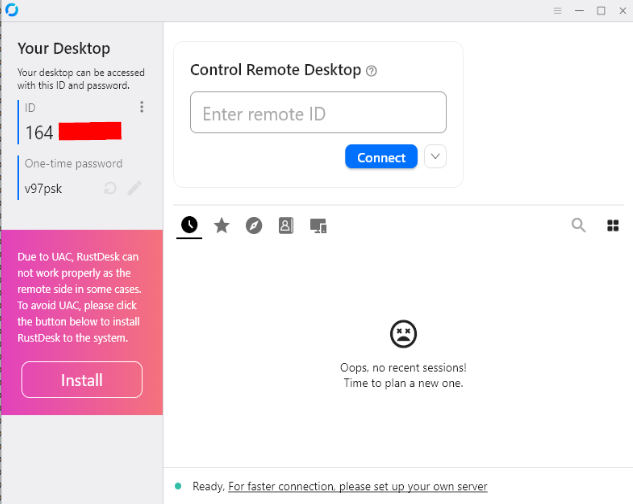Image resolution: width=633 pixels, height=504 pixels.
Task: Open help icon beside Control Remote Desktop
Action: (x=371, y=71)
